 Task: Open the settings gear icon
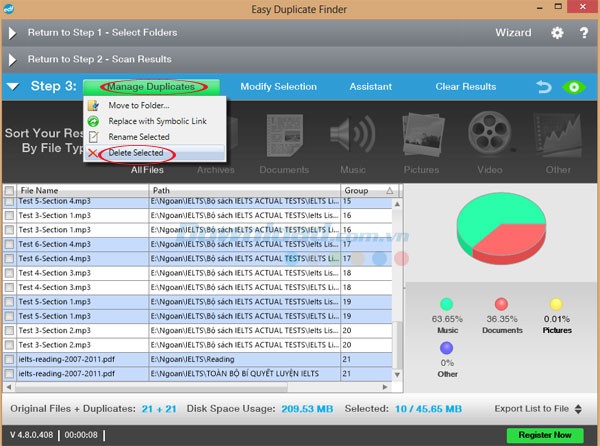click(558, 32)
